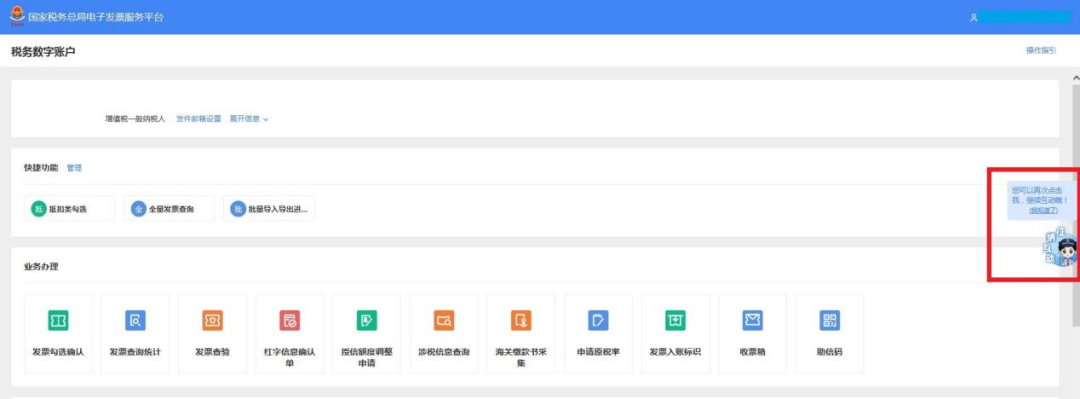The image size is (1080, 399).
Task: Open 申请原税率 blue clipboard icon
Action: [598, 320]
